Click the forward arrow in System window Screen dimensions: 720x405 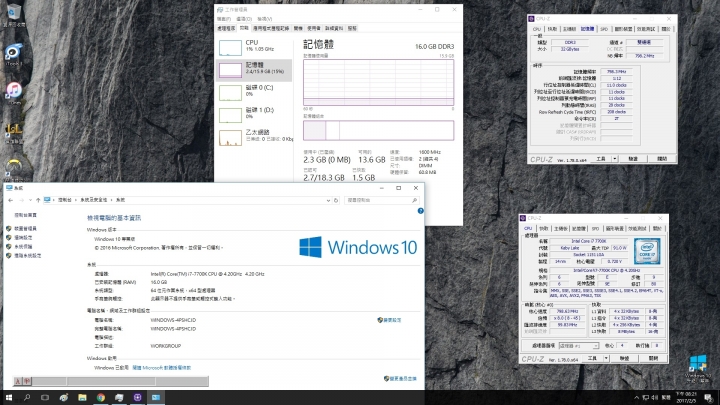click(21, 200)
